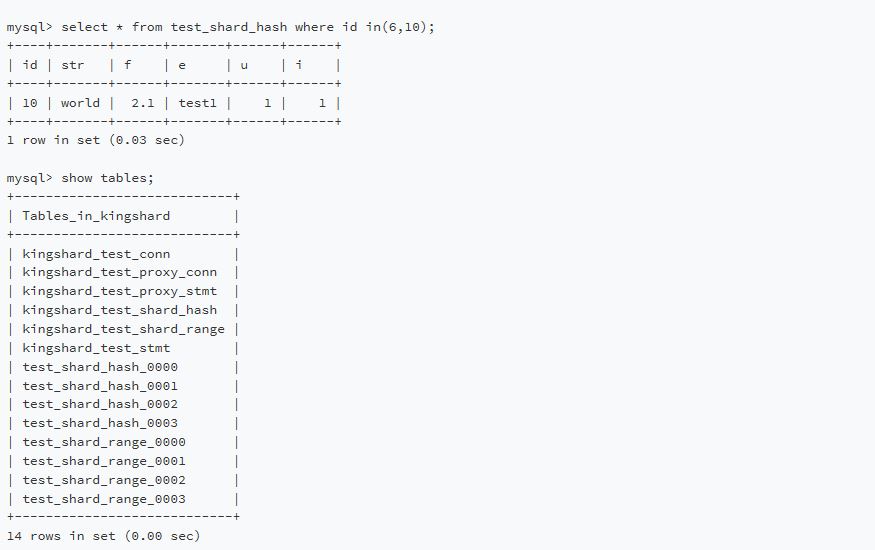The width and height of the screenshot is (875, 550).
Task: Click the test_shard_hash_0002 entry
Action: click(100, 404)
